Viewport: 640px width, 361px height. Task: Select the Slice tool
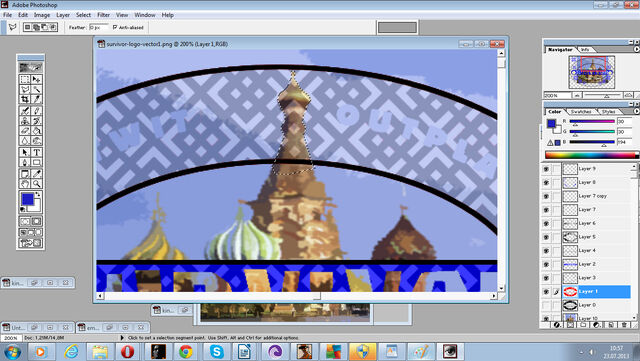pyautogui.click(x=36, y=99)
